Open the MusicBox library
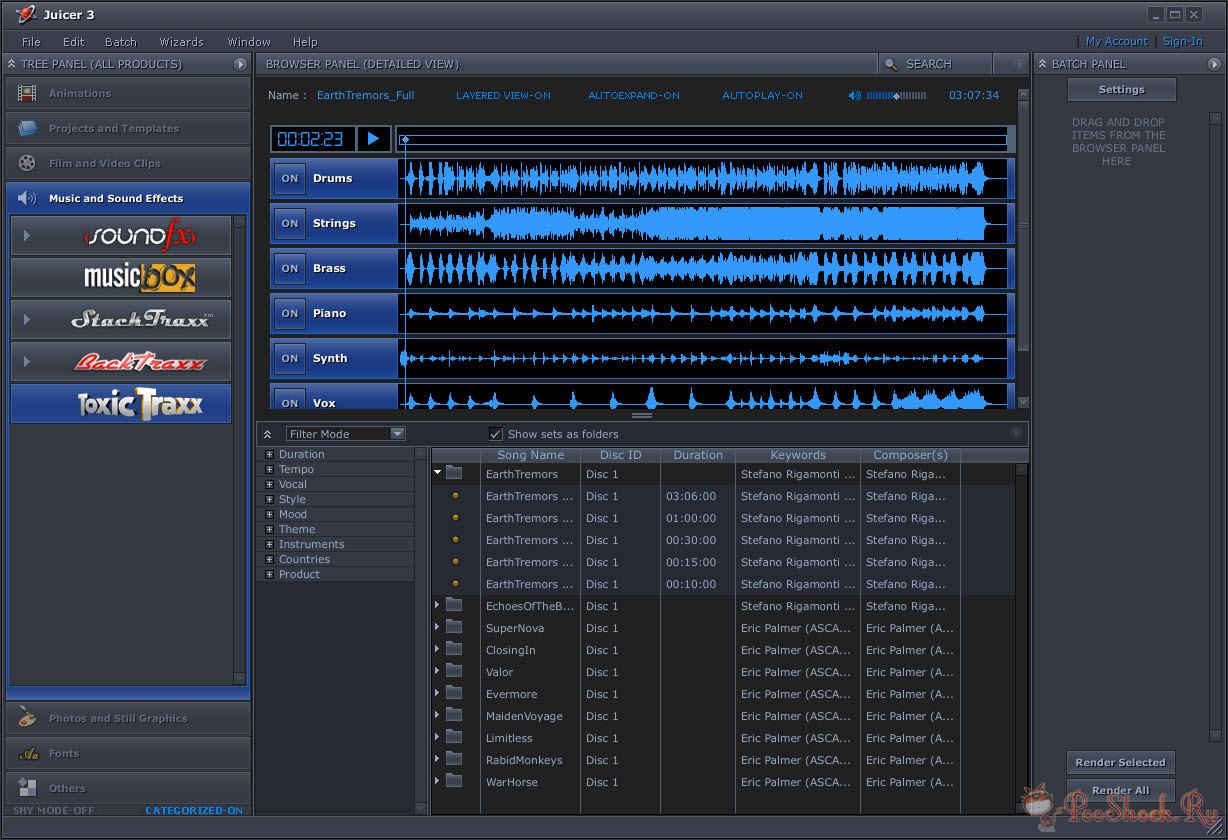 tap(121, 277)
